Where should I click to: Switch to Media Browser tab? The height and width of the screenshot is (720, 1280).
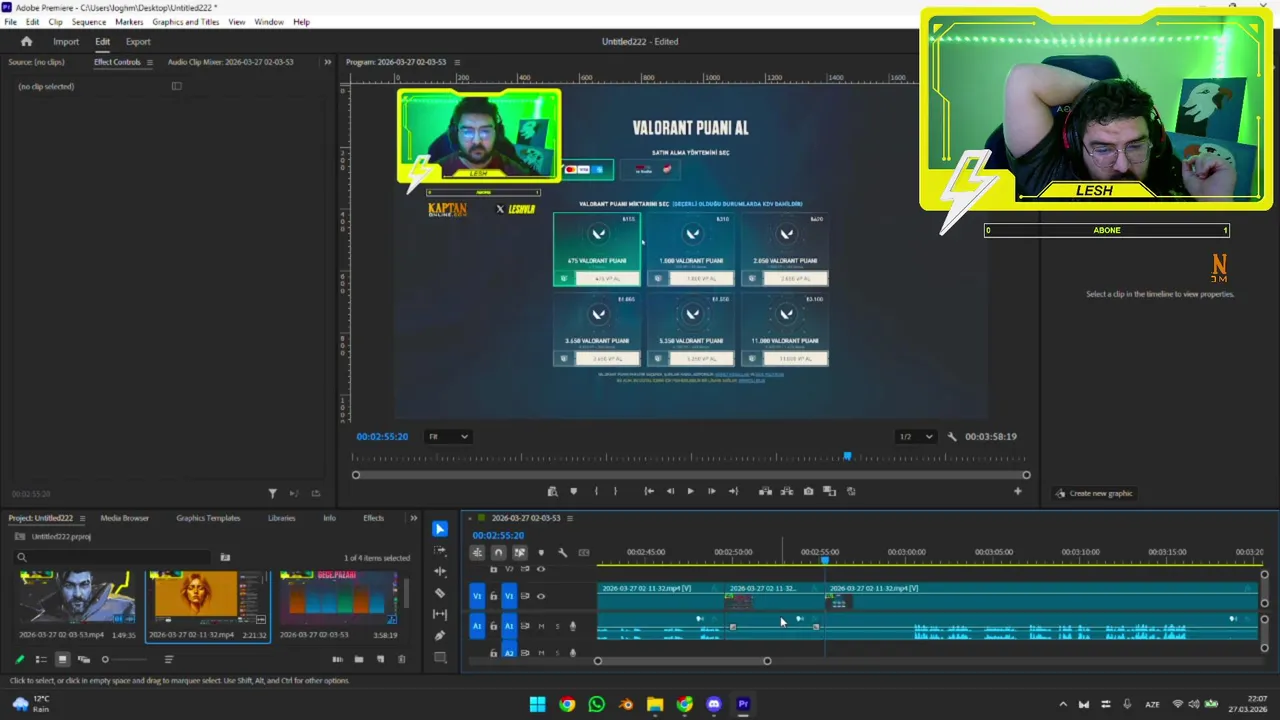pyautogui.click(x=124, y=518)
